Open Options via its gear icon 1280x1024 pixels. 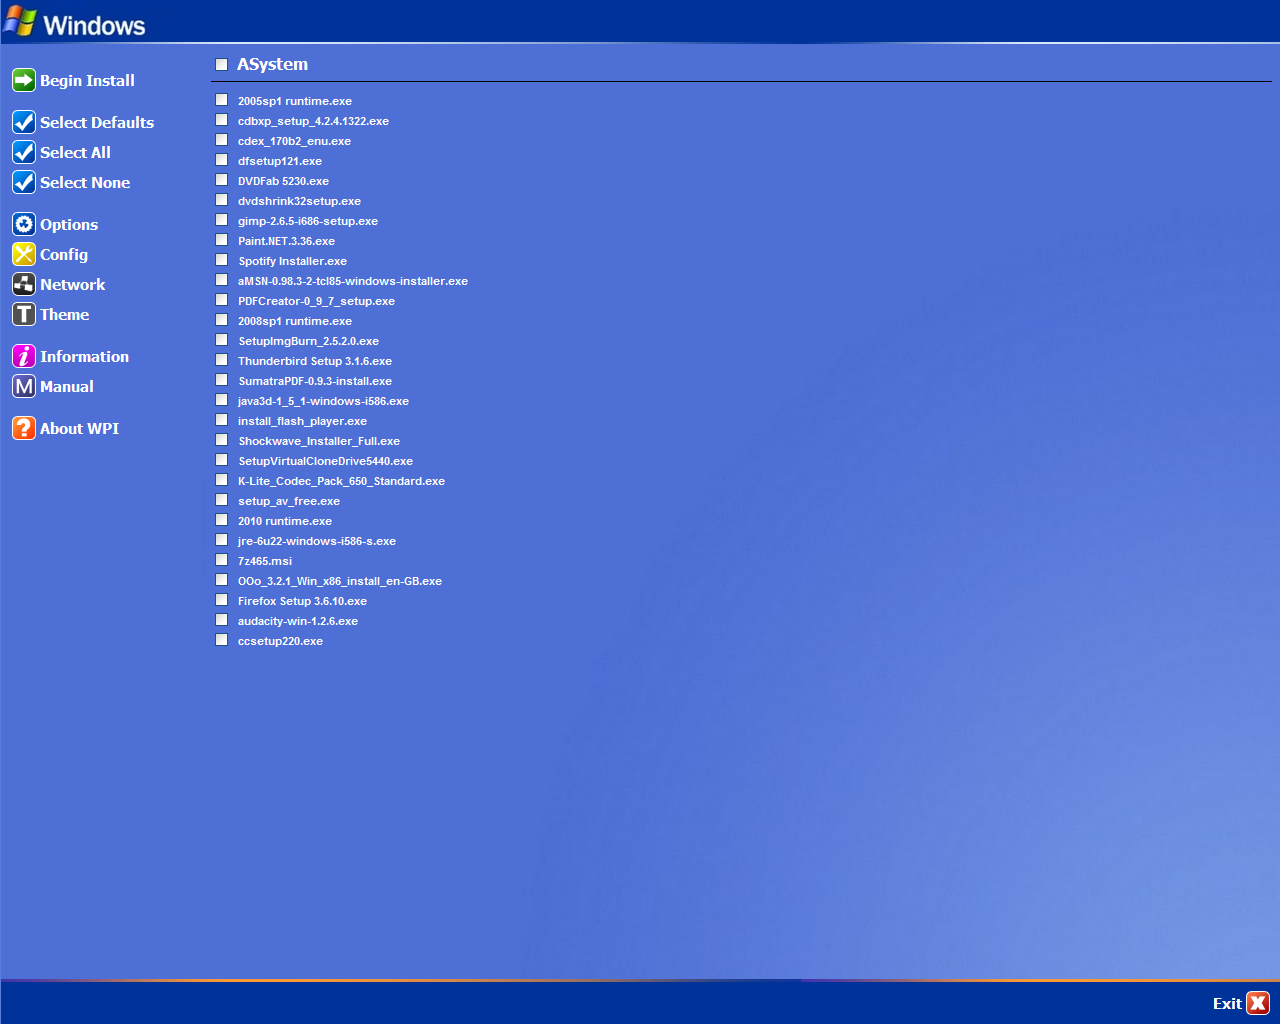click(24, 224)
